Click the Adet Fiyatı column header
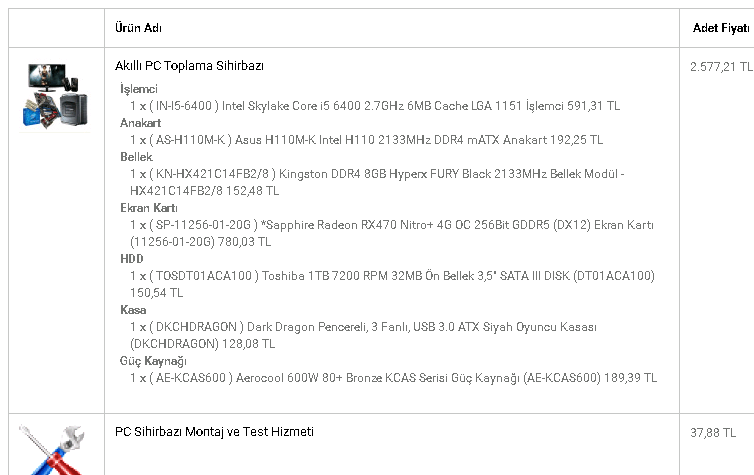The image size is (754, 475). point(720,29)
